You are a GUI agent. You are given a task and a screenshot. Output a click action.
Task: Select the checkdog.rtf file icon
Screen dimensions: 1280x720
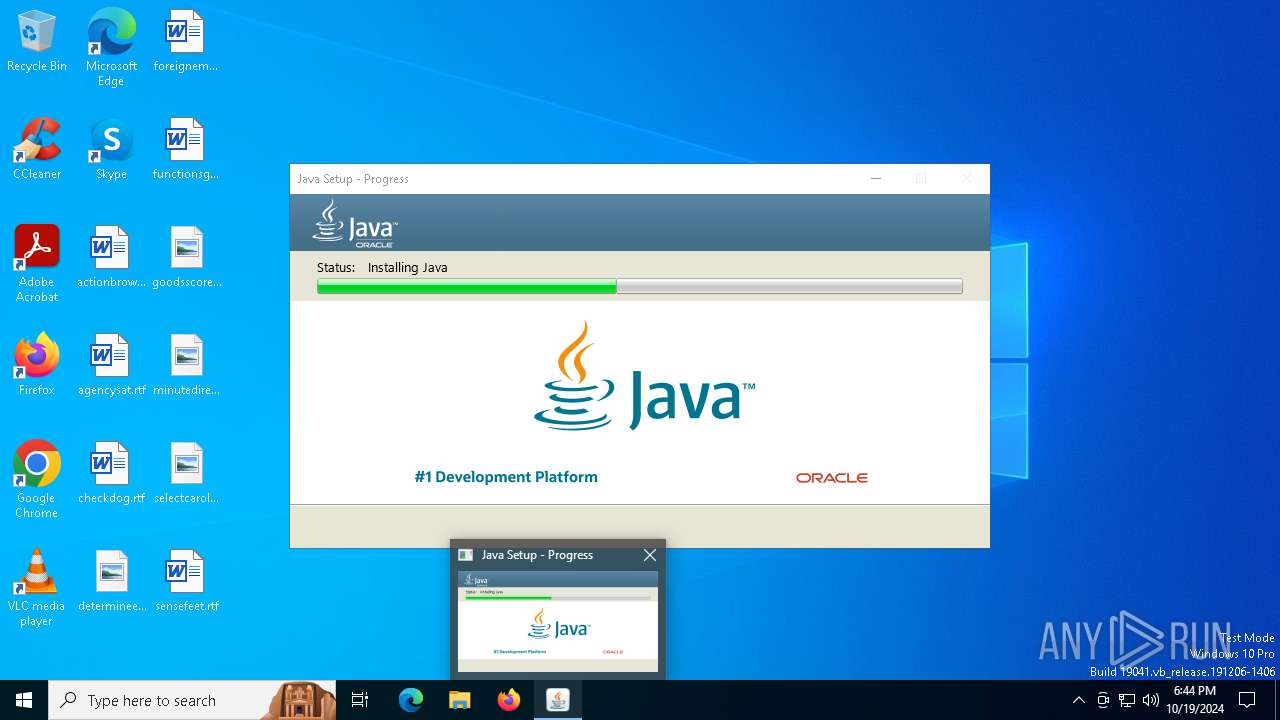click(111, 474)
